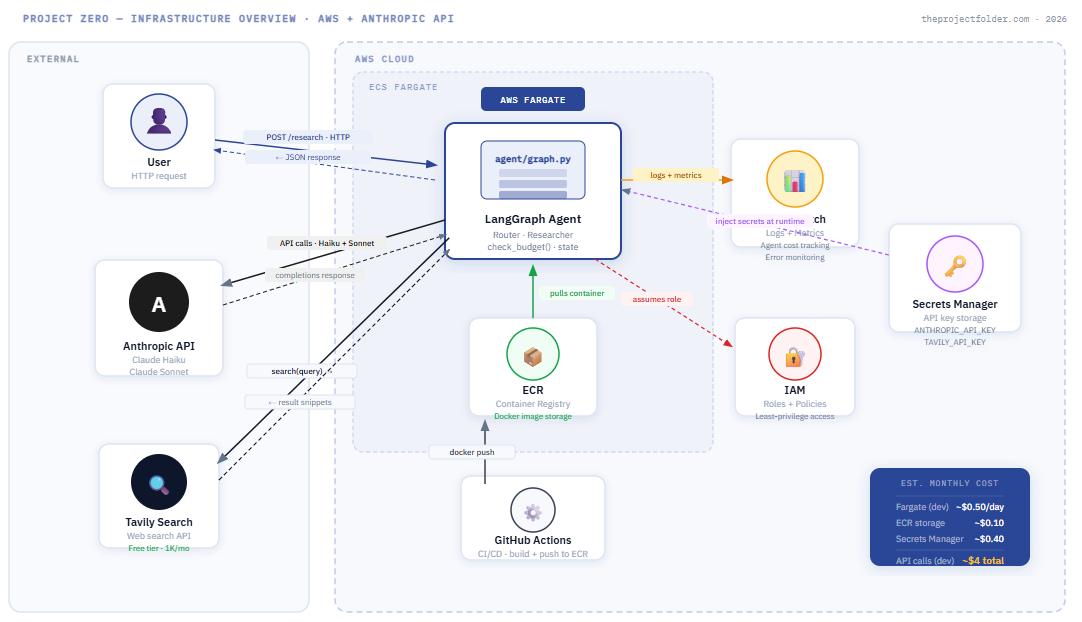This screenshot has width=1082, height=622.
Task: Click the 'pulls container' green label
Action: [577, 293]
